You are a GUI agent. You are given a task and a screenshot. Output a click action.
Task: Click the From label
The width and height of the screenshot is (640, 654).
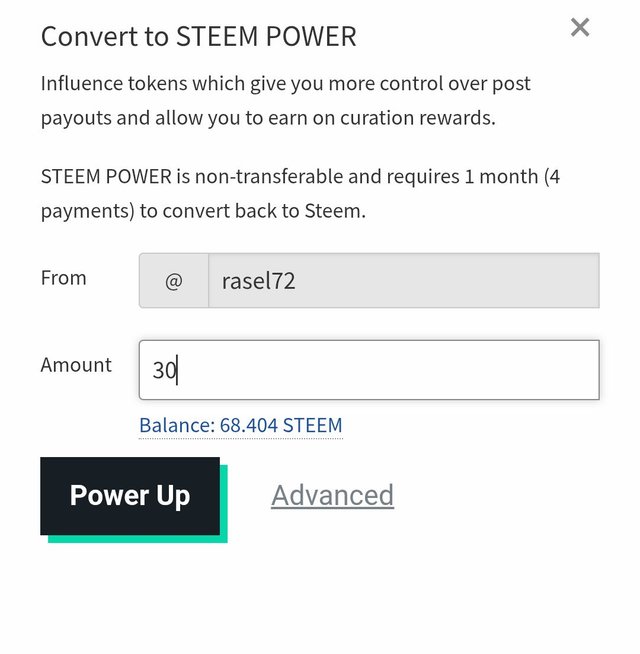(x=64, y=278)
